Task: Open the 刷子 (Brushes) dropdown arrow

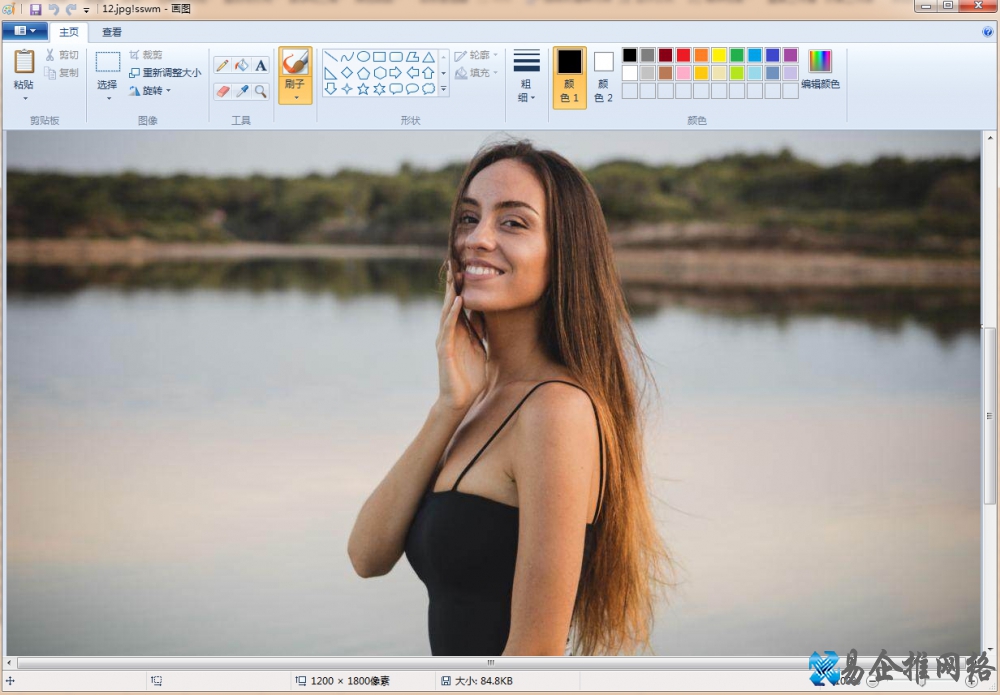Action: (x=295, y=97)
